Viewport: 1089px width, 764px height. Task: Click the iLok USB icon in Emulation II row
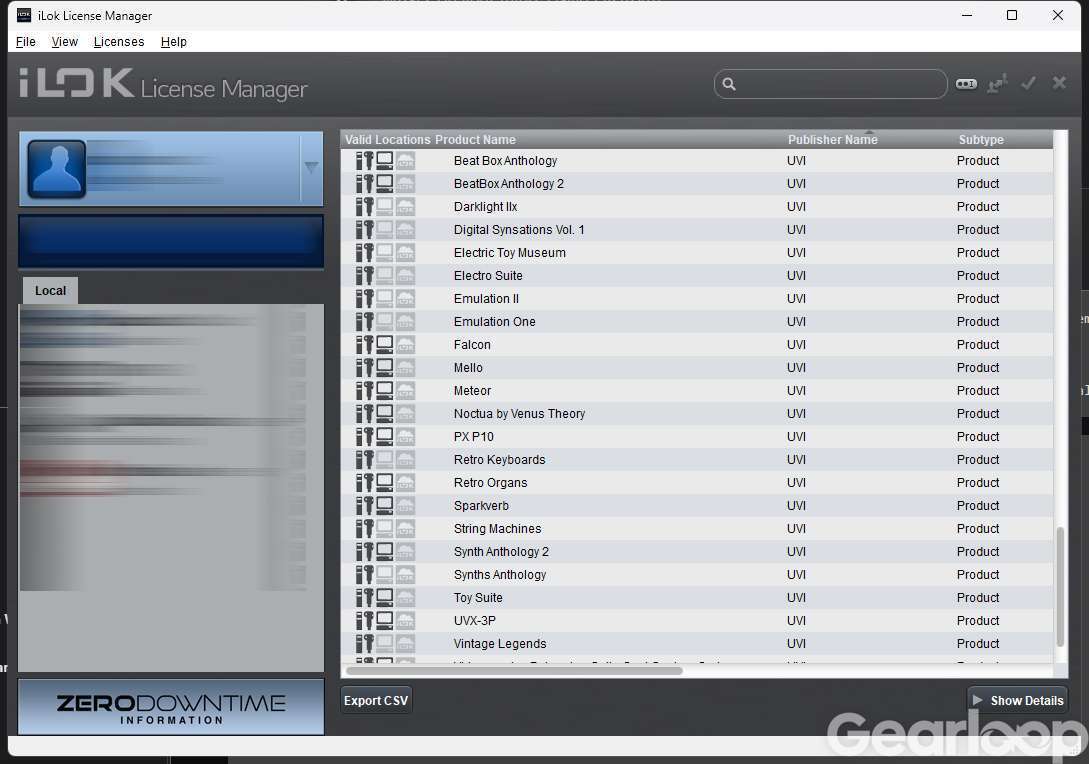point(365,299)
